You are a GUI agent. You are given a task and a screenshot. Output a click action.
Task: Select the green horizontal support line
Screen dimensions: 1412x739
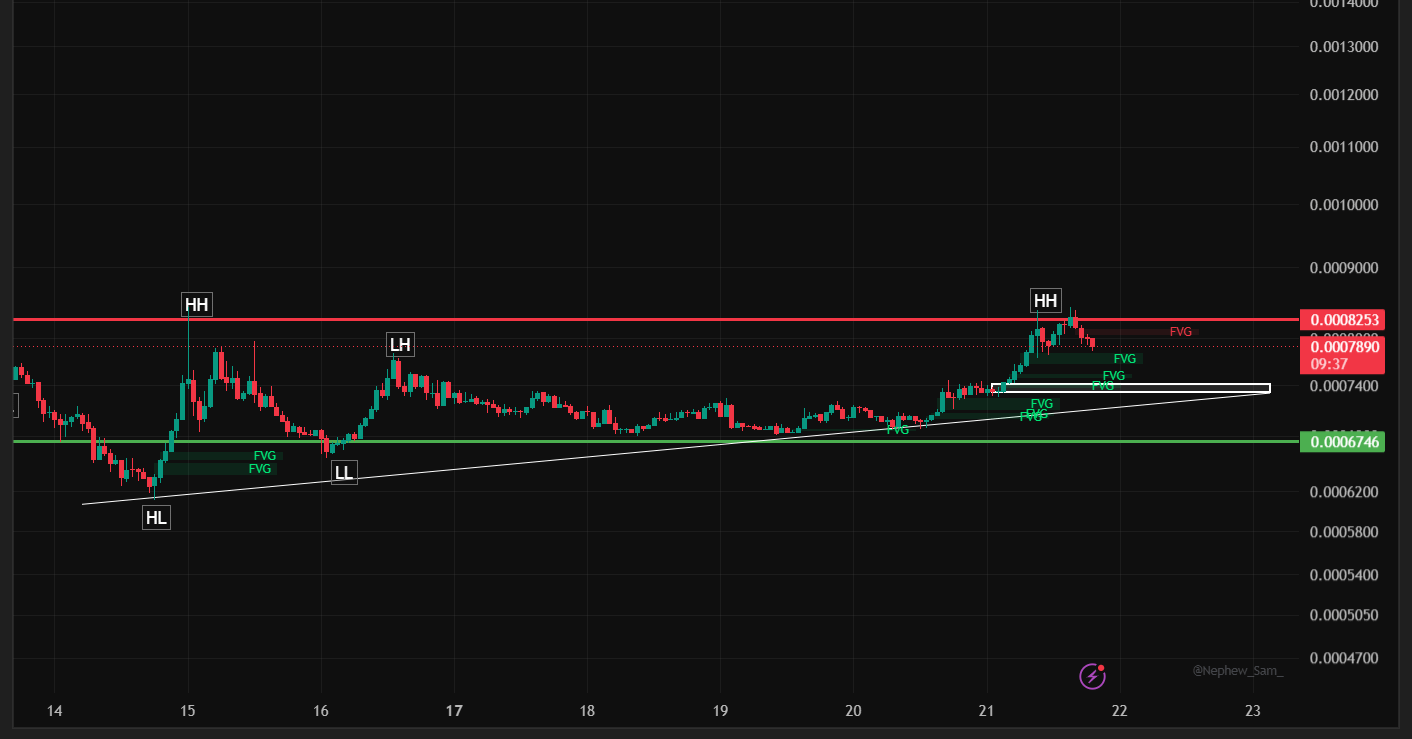[x=655, y=441]
